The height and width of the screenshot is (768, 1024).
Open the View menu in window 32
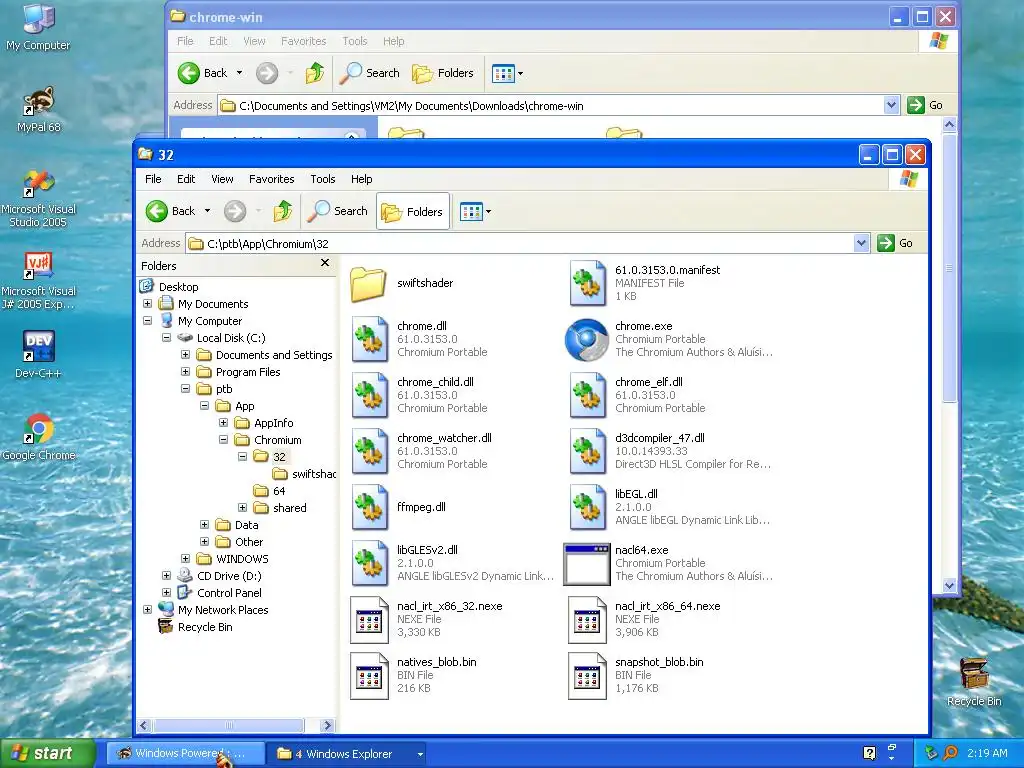coord(222,179)
